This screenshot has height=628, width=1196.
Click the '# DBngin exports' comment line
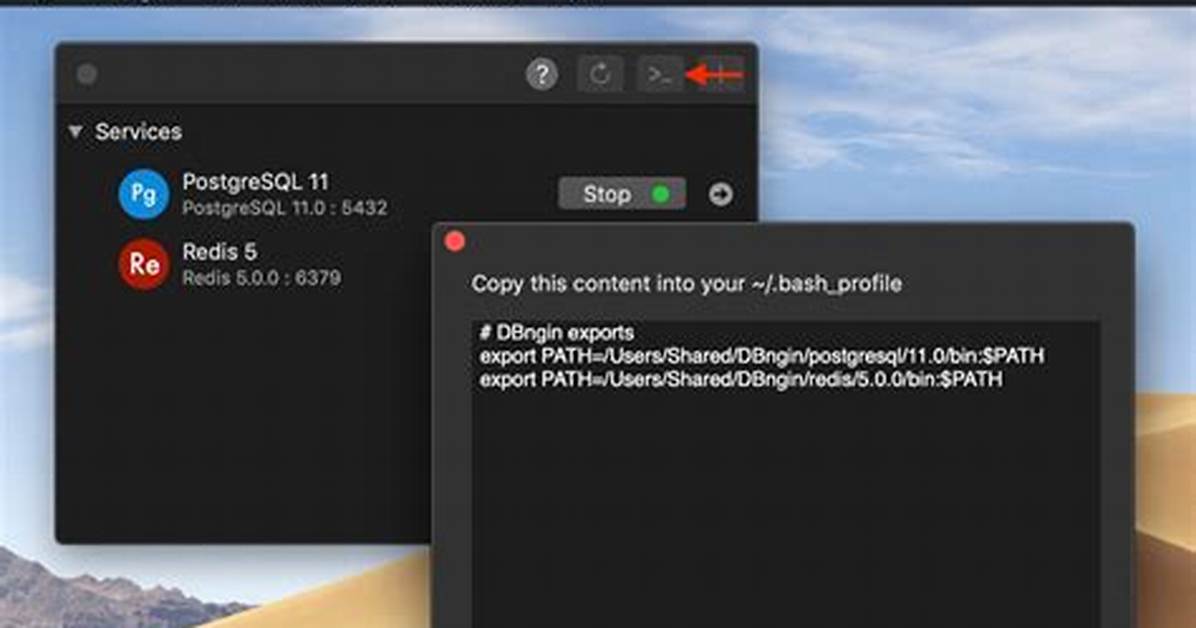[x=557, y=333]
